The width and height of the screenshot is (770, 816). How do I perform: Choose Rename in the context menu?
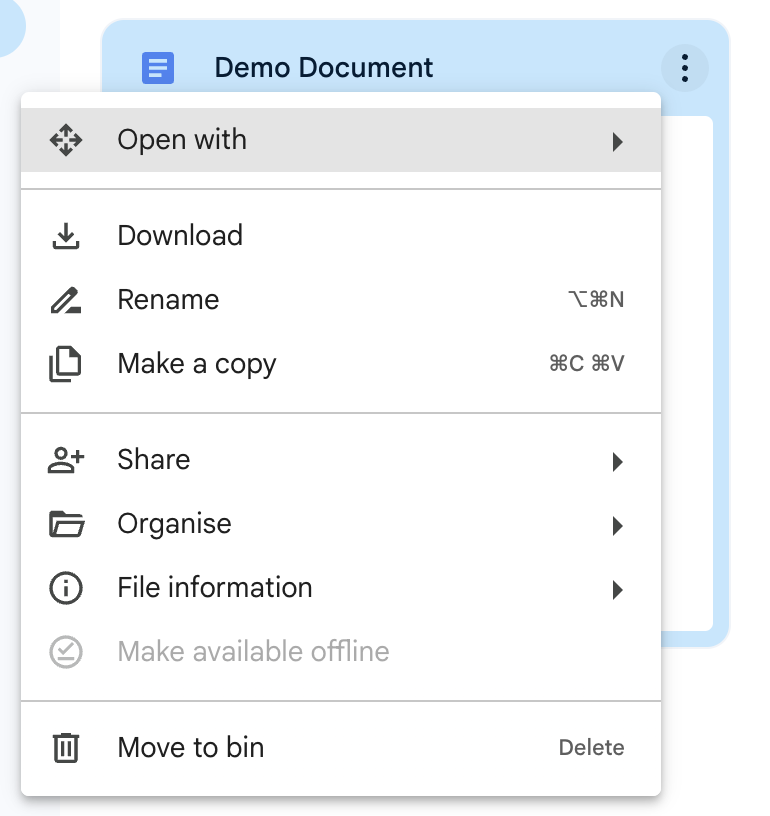pos(168,300)
